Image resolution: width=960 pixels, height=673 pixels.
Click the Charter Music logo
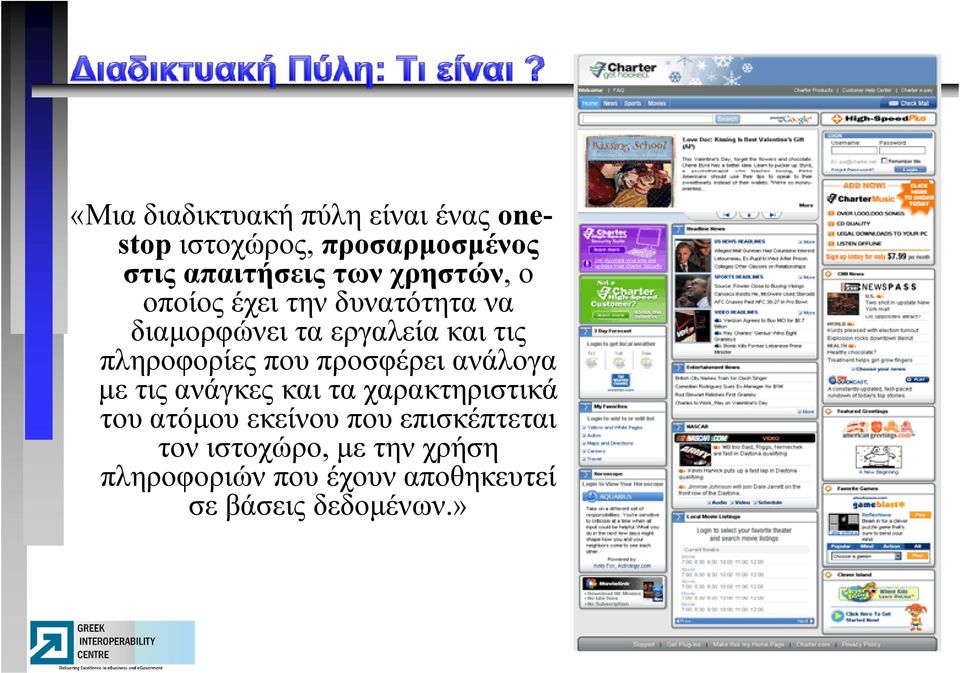(x=860, y=198)
